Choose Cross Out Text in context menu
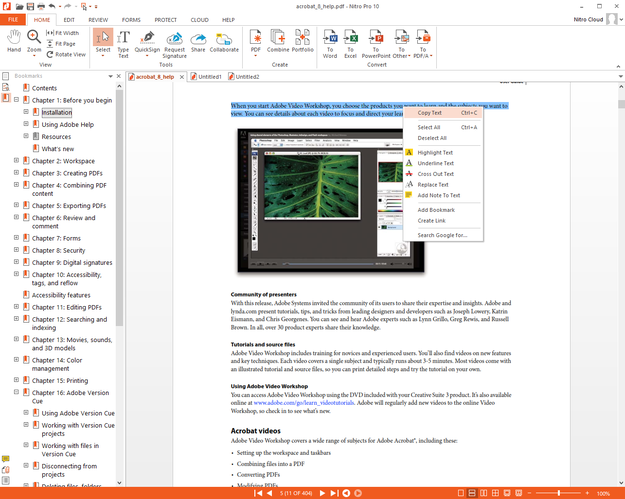The width and height of the screenshot is (625, 499). click(443, 174)
